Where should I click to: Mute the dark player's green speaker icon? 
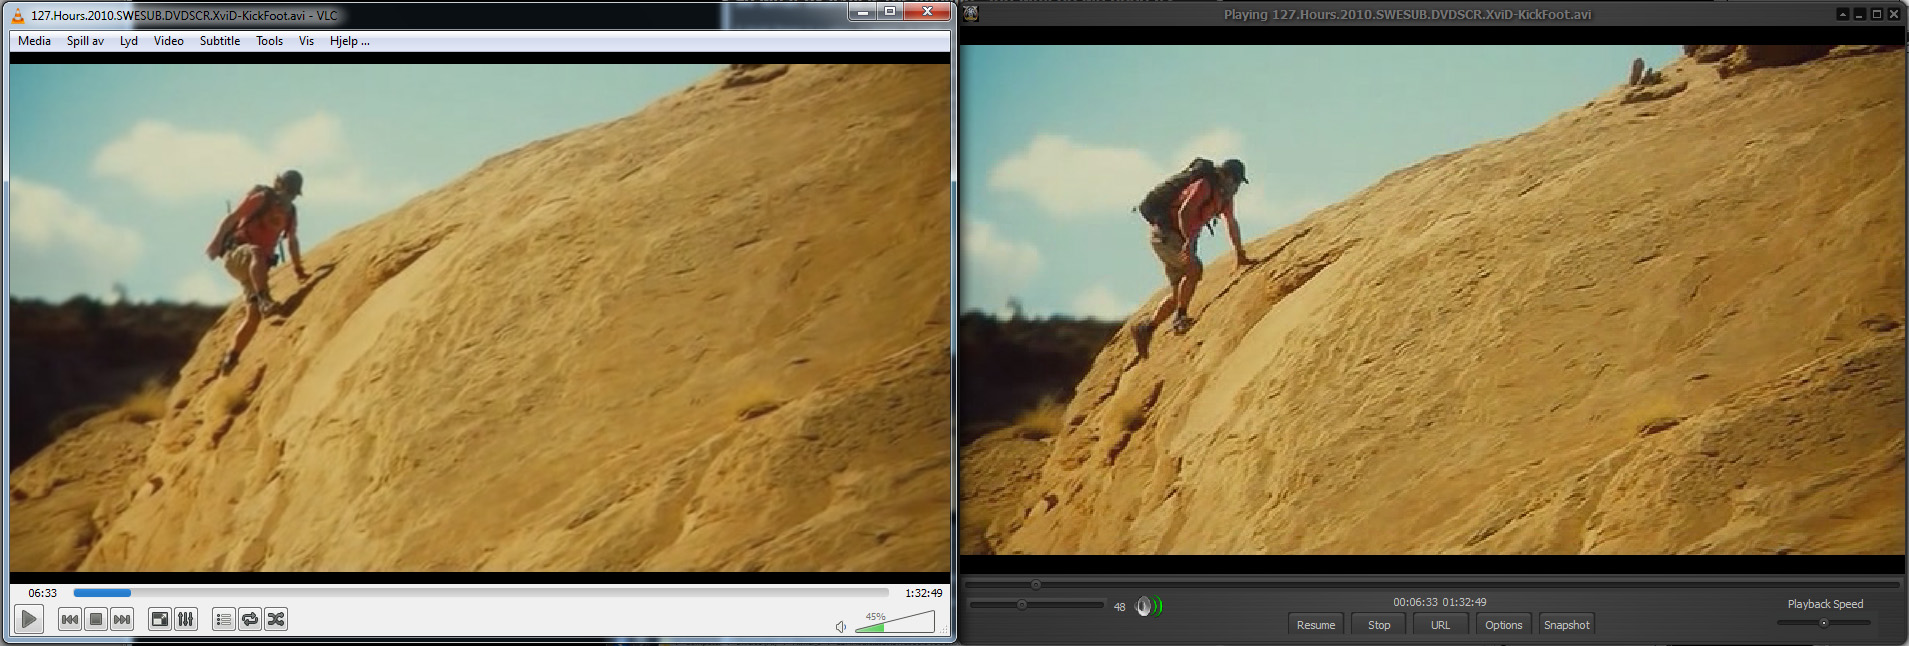point(1148,606)
